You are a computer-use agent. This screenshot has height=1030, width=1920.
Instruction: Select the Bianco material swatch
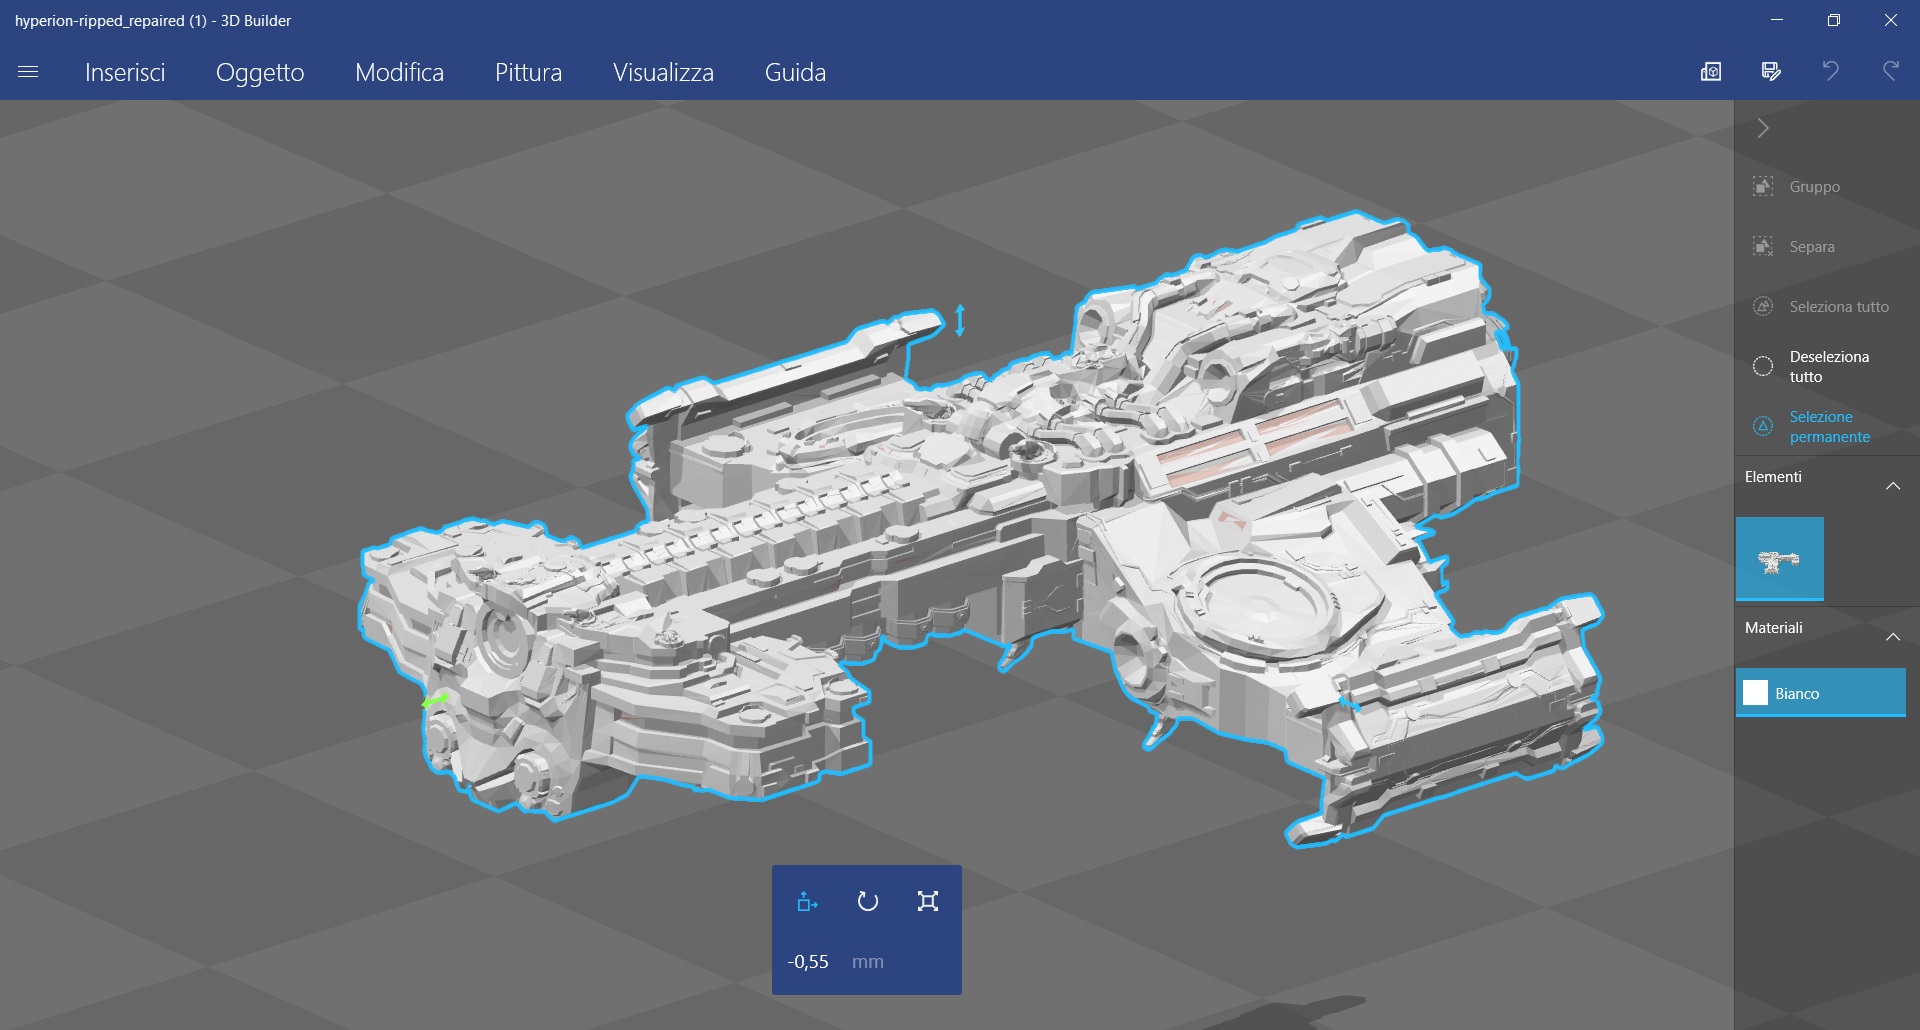click(1821, 693)
